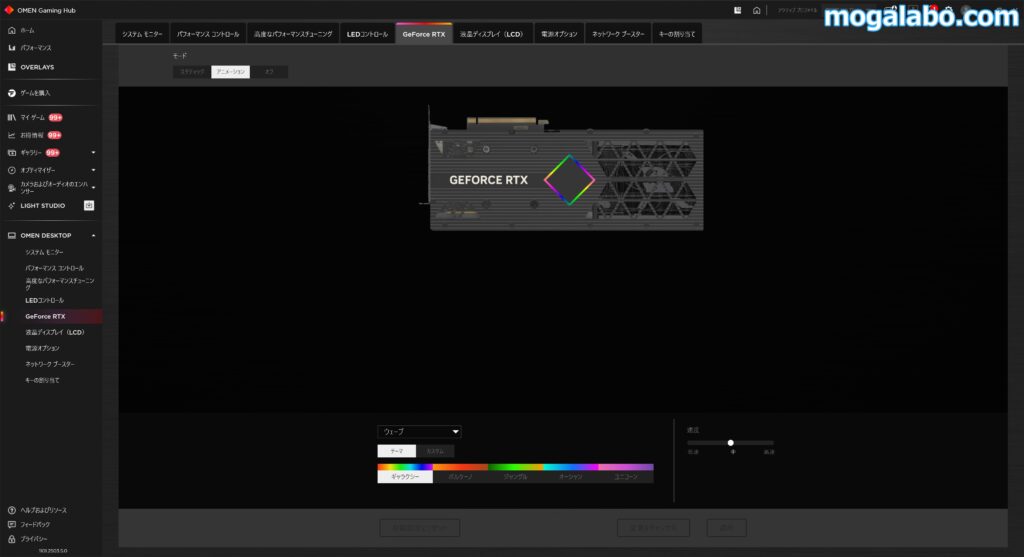Click the OMEN DESKTOP monitor icon
Viewport: 1024px width, 557px height.
(12, 235)
